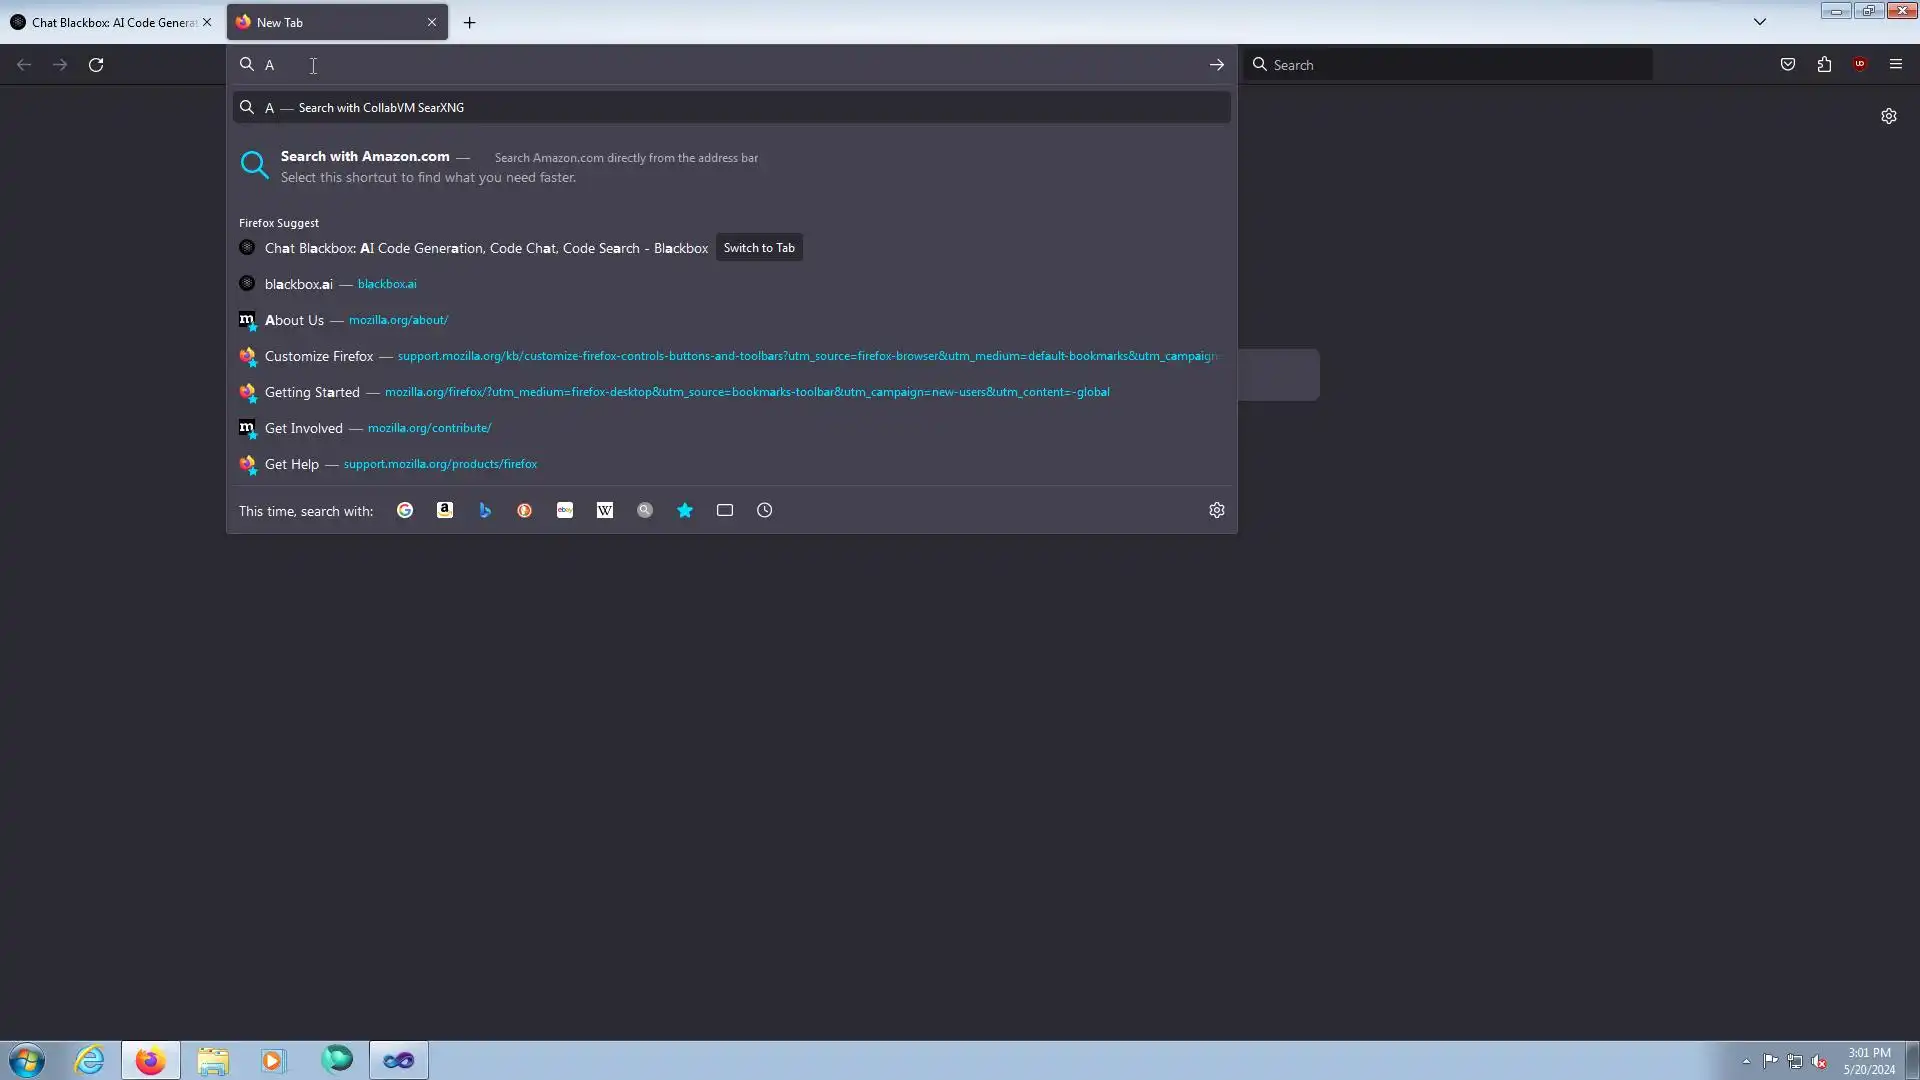Search this time with Bing
This screenshot has height=1080, width=1920.
tap(485, 510)
